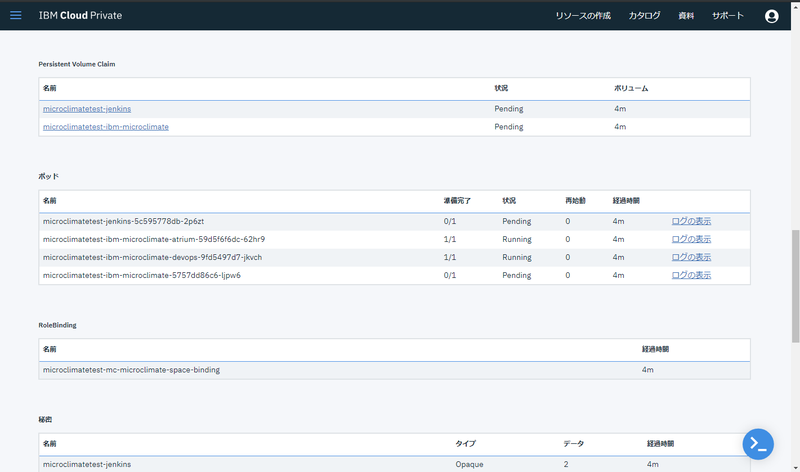Screen dimensions: 800x472
Task: Click Persistent Volume Claim section heading
Action: point(77,64)
